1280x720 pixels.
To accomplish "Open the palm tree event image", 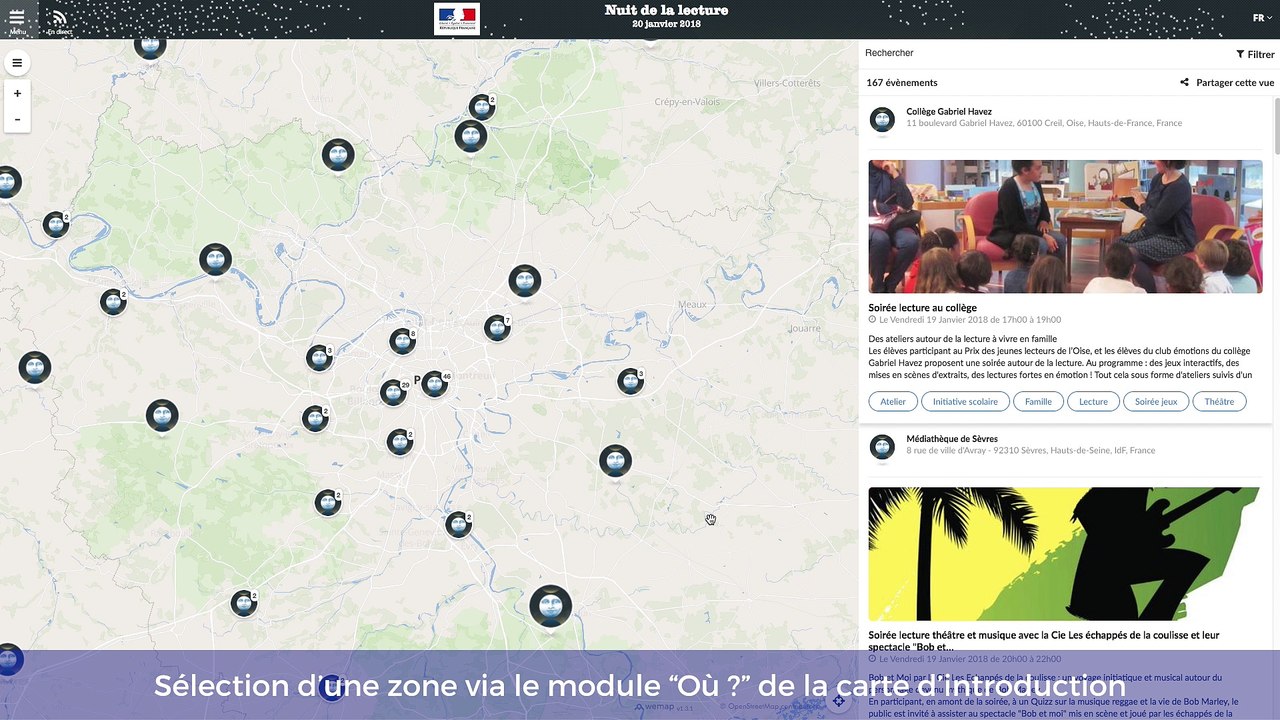I will [x=1065, y=554].
